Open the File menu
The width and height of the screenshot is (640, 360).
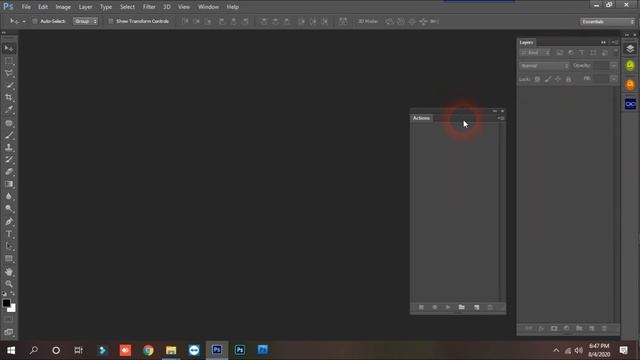coord(26,7)
